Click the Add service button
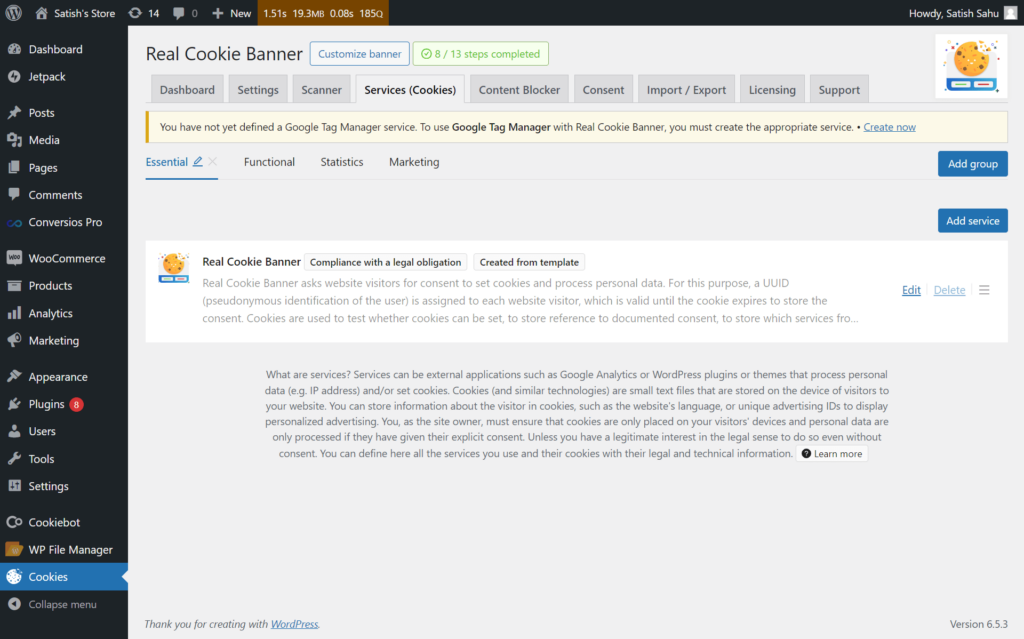This screenshot has width=1024, height=639. click(972, 221)
